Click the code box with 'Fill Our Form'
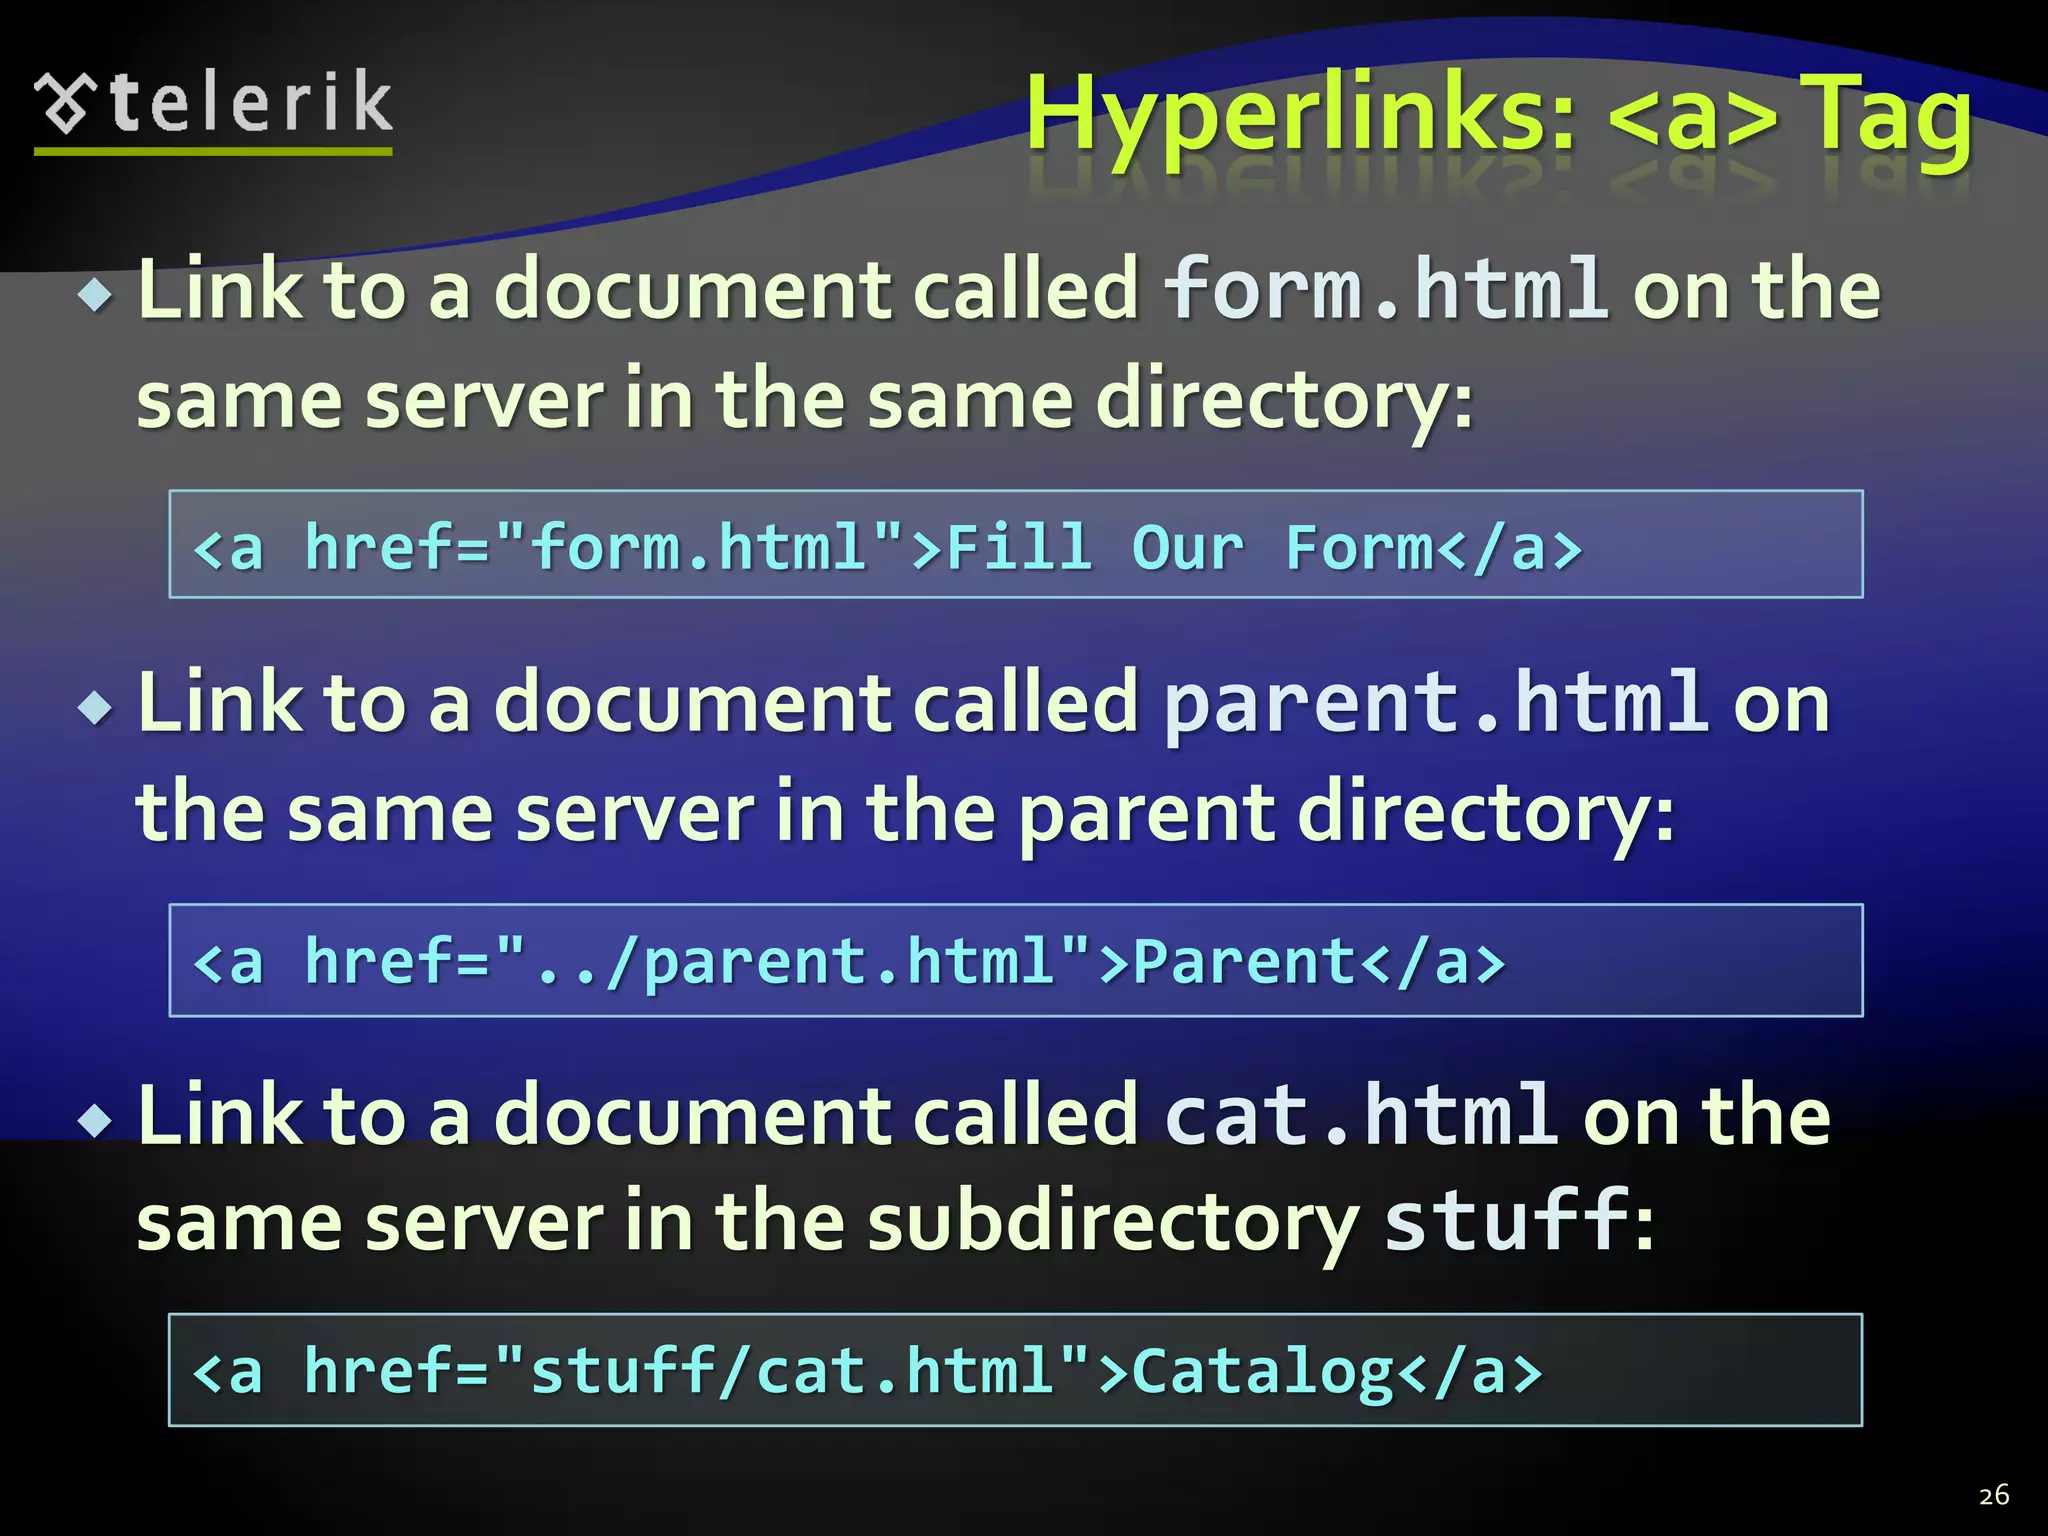 click(x=1015, y=544)
